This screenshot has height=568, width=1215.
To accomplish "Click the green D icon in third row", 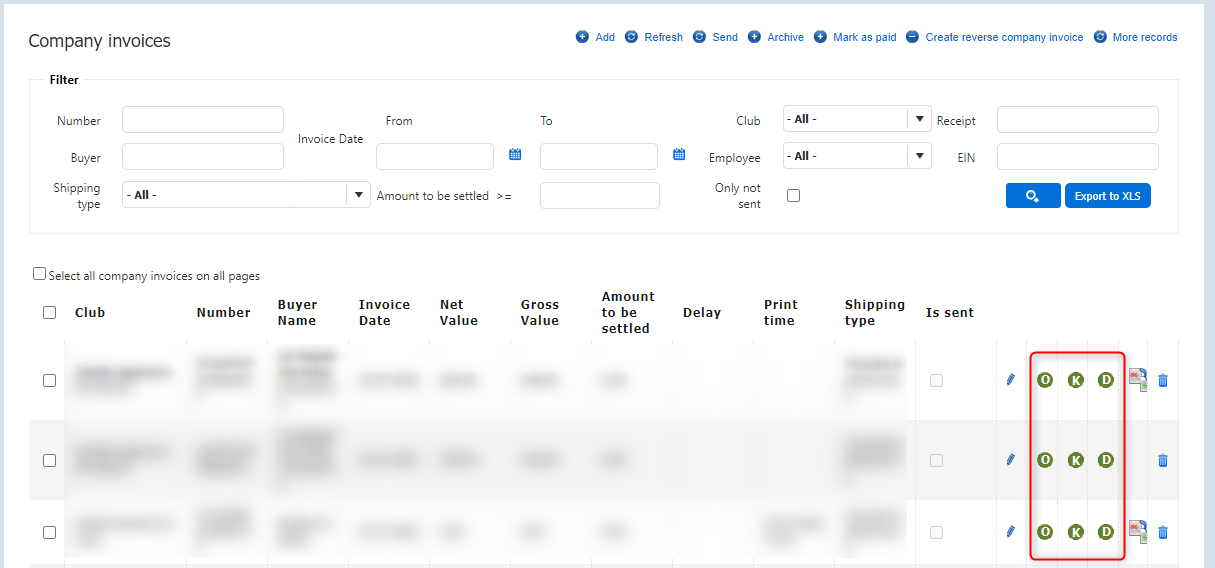I will (1106, 532).
